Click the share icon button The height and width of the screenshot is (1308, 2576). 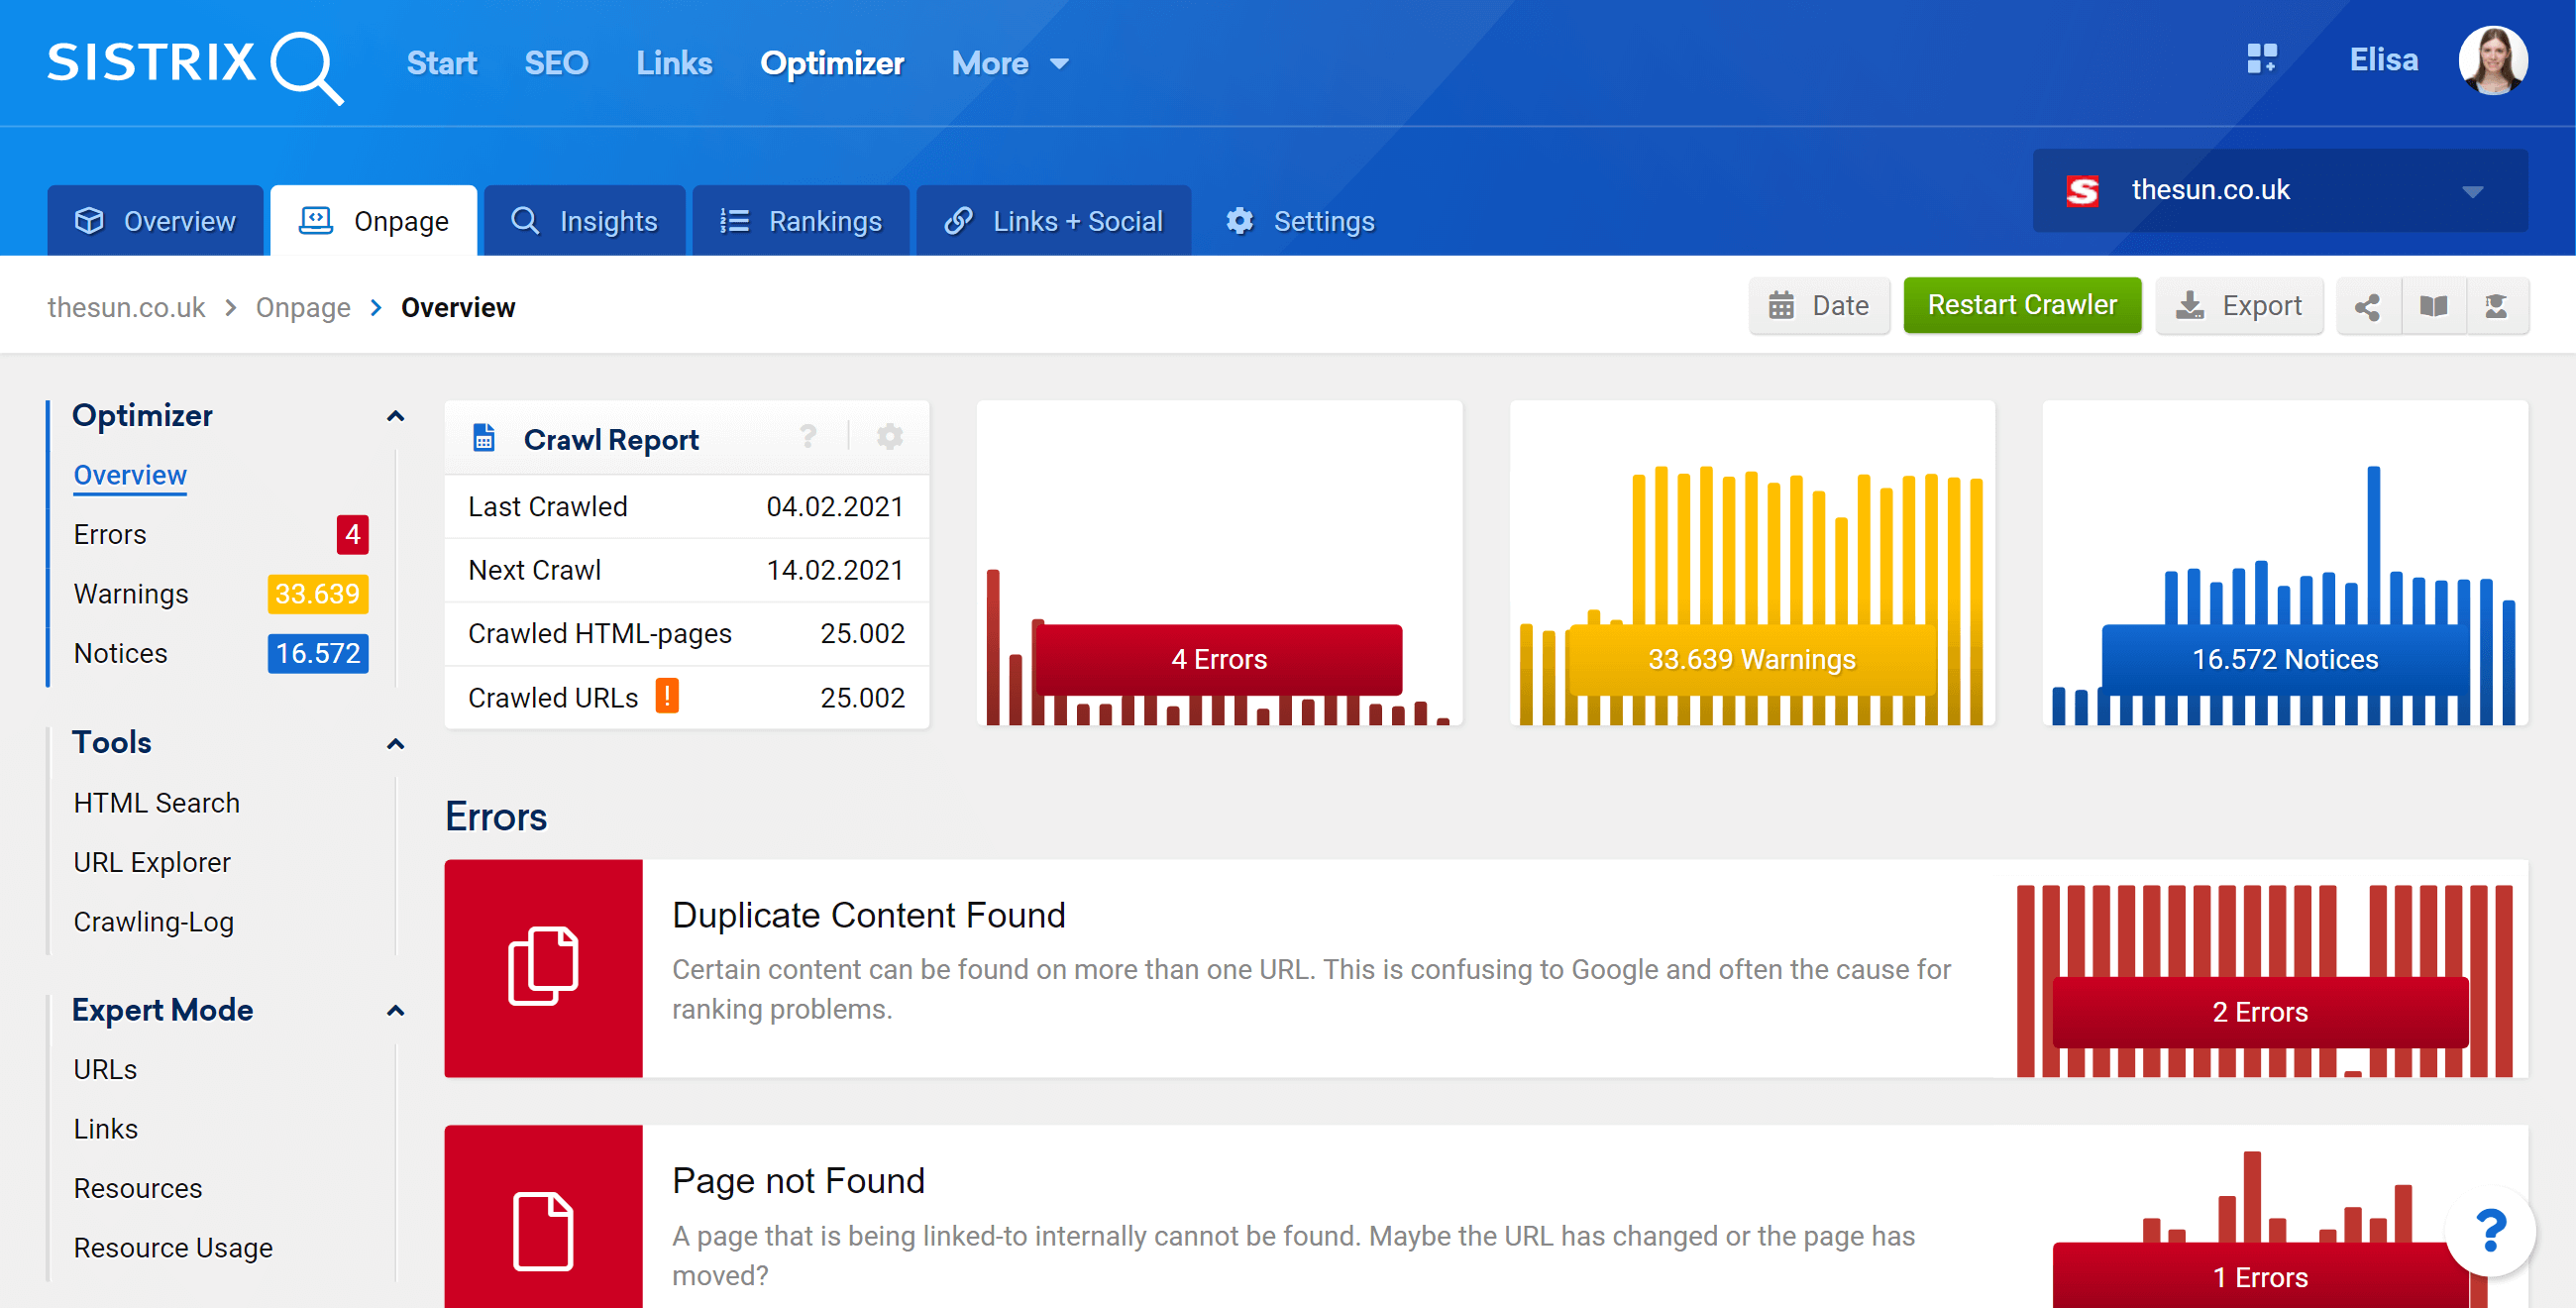2367,306
